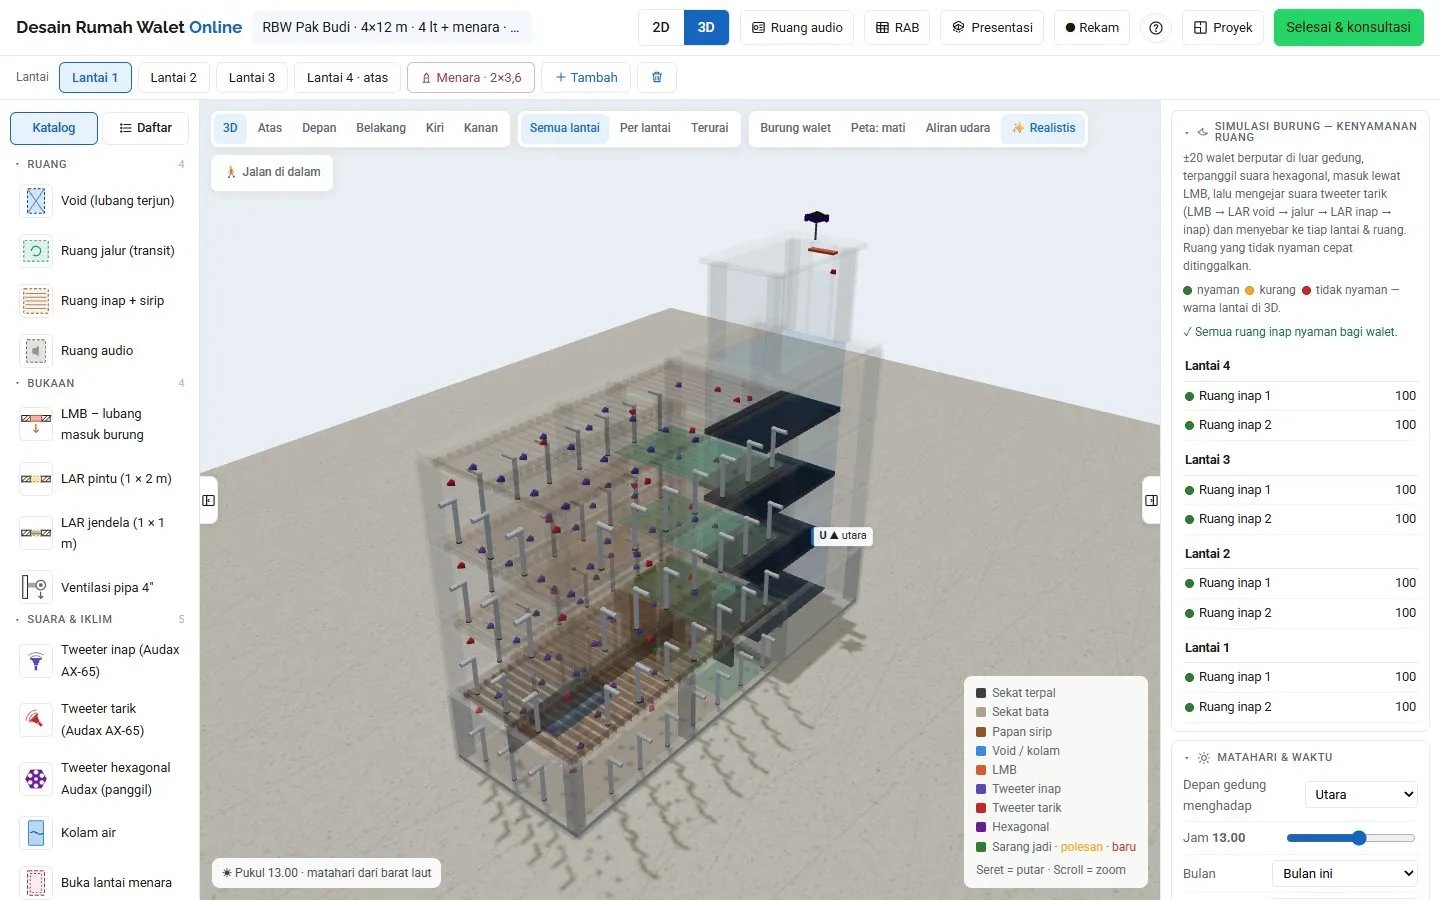Select the Kolam air icon

tap(36, 833)
